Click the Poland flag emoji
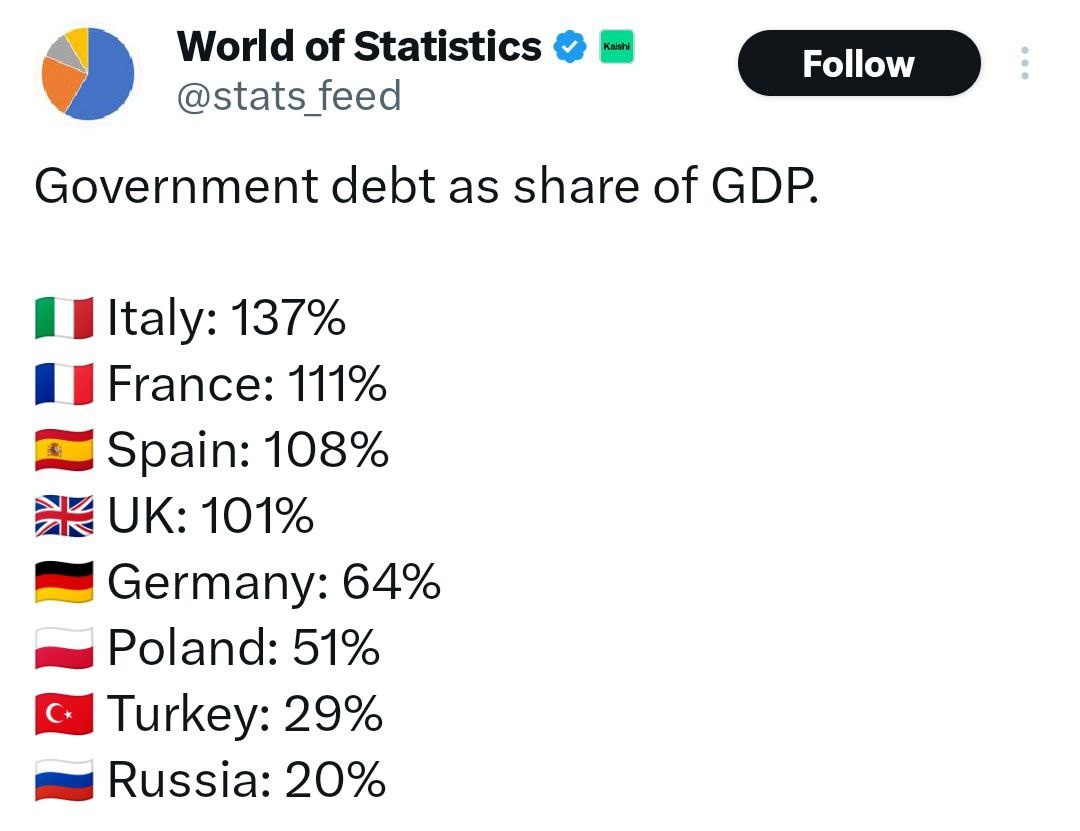1080x831 pixels. click(x=64, y=648)
